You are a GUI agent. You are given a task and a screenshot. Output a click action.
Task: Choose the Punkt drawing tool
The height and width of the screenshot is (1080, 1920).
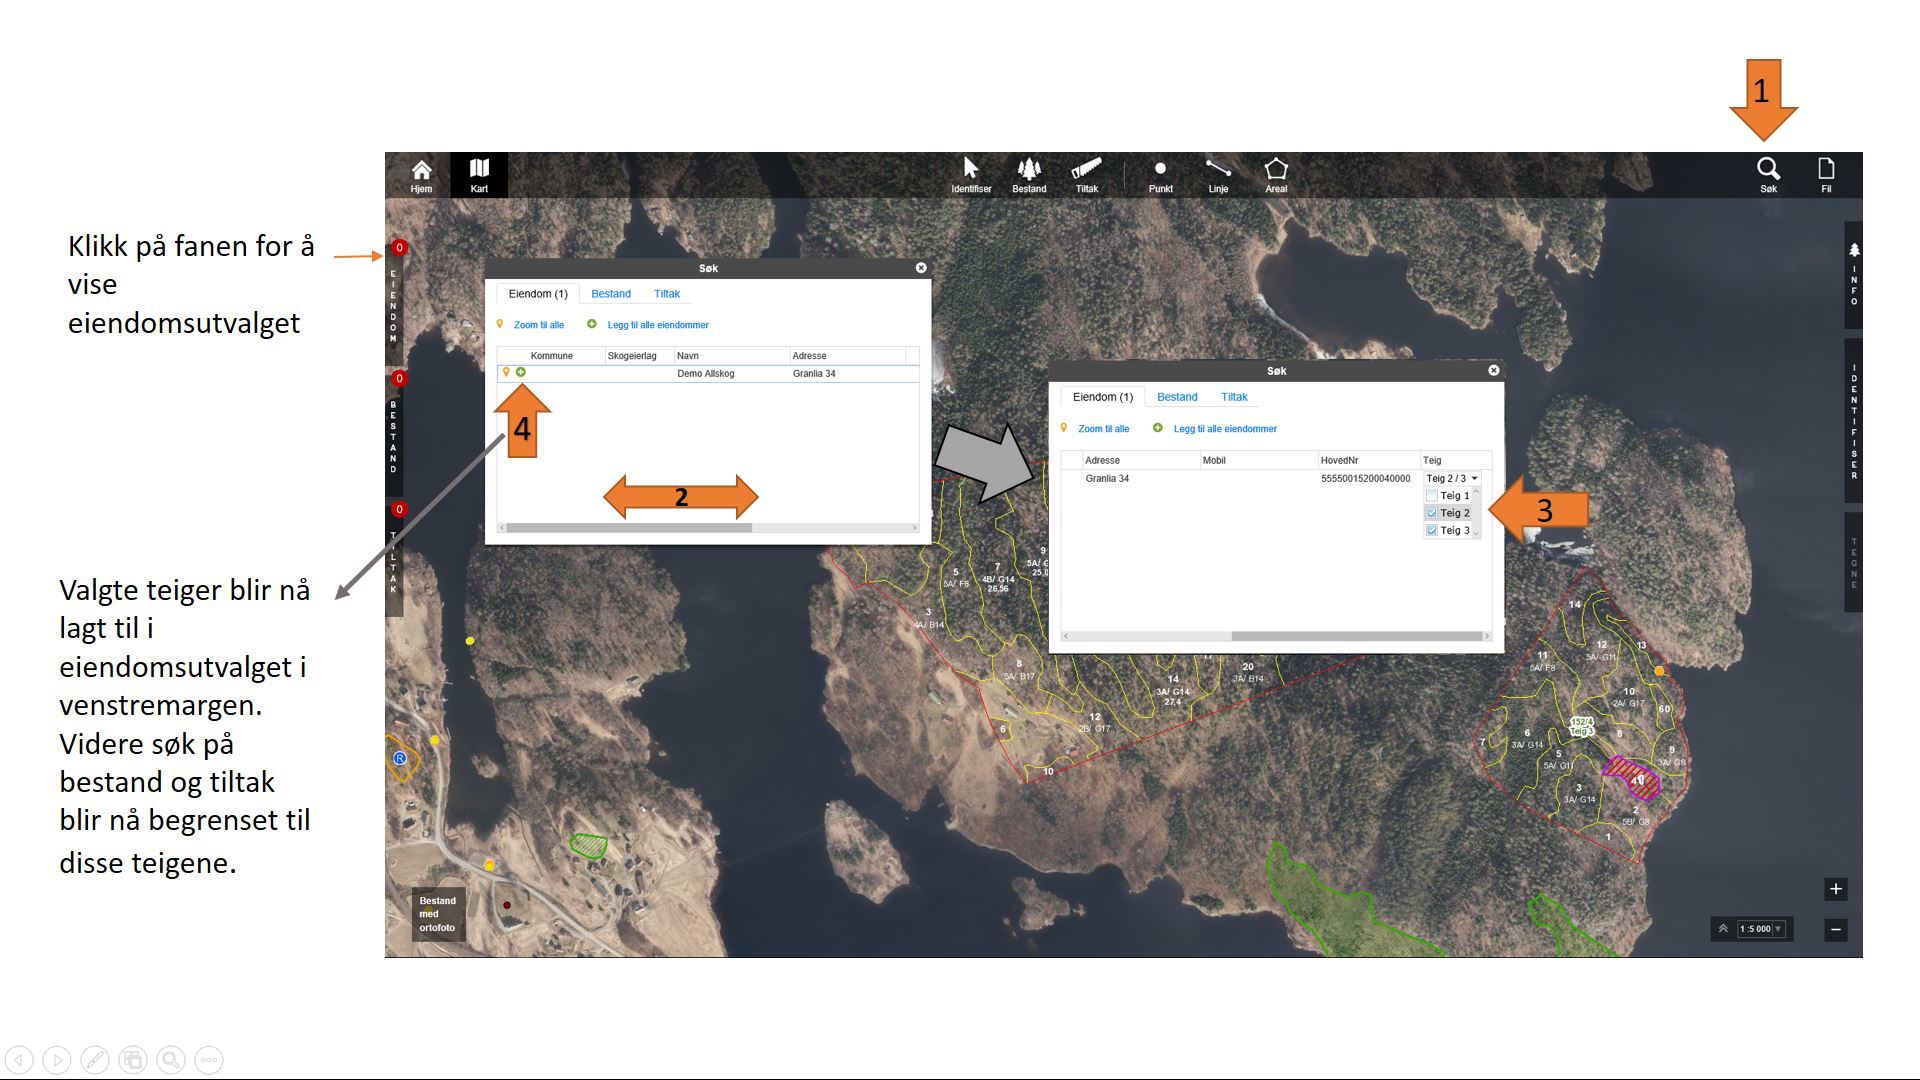pyautogui.click(x=1160, y=174)
